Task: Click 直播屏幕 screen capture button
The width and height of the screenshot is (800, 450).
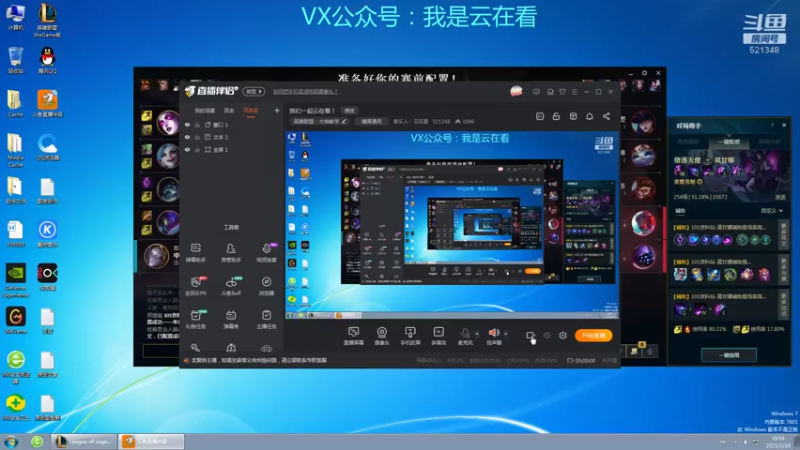Action: pyautogui.click(x=354, y=336)
